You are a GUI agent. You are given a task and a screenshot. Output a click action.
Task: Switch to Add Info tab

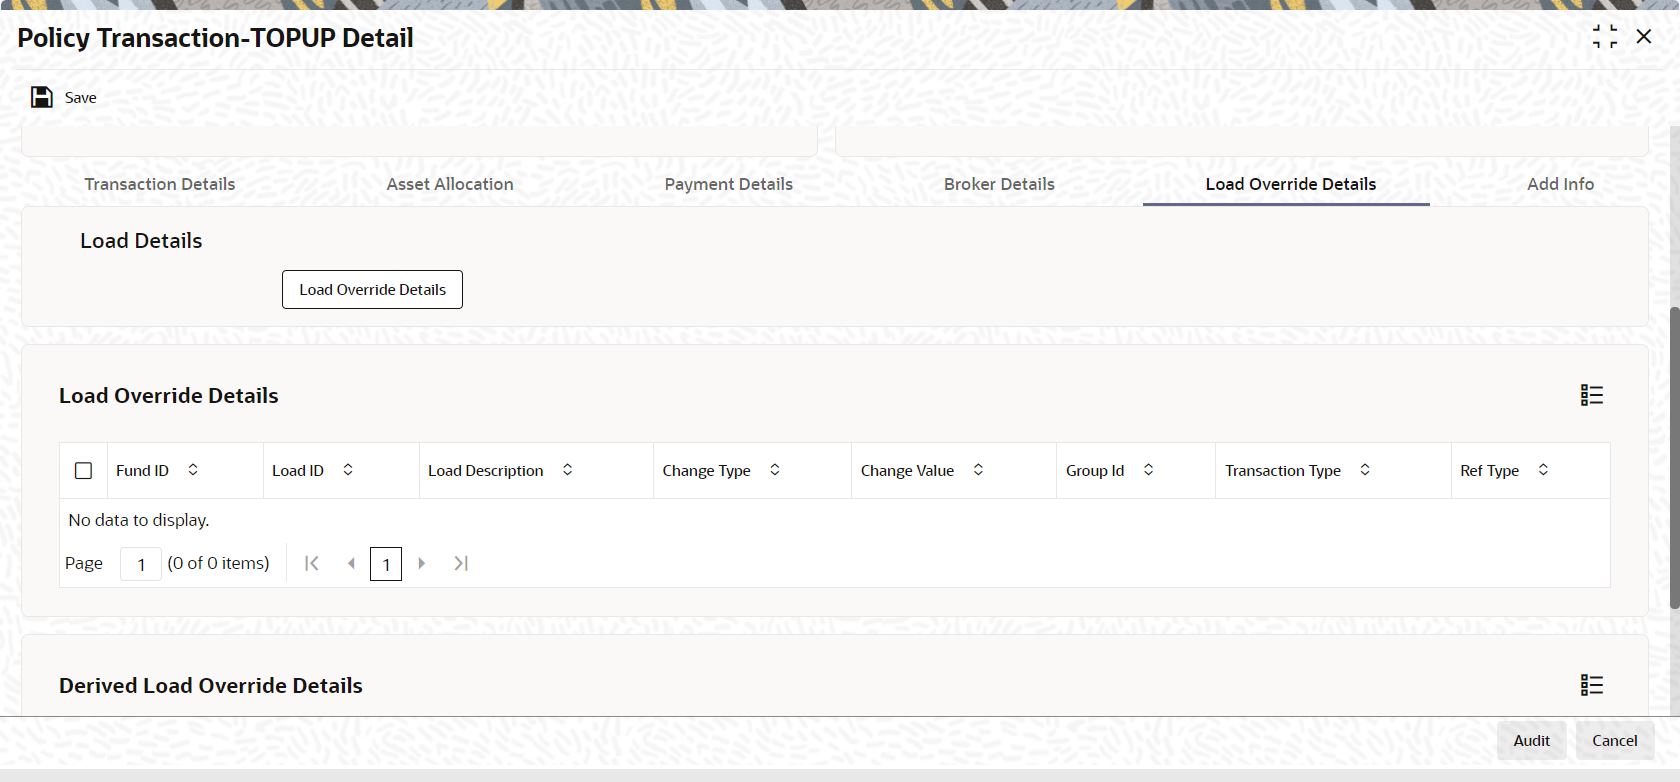coord(1560,184)
